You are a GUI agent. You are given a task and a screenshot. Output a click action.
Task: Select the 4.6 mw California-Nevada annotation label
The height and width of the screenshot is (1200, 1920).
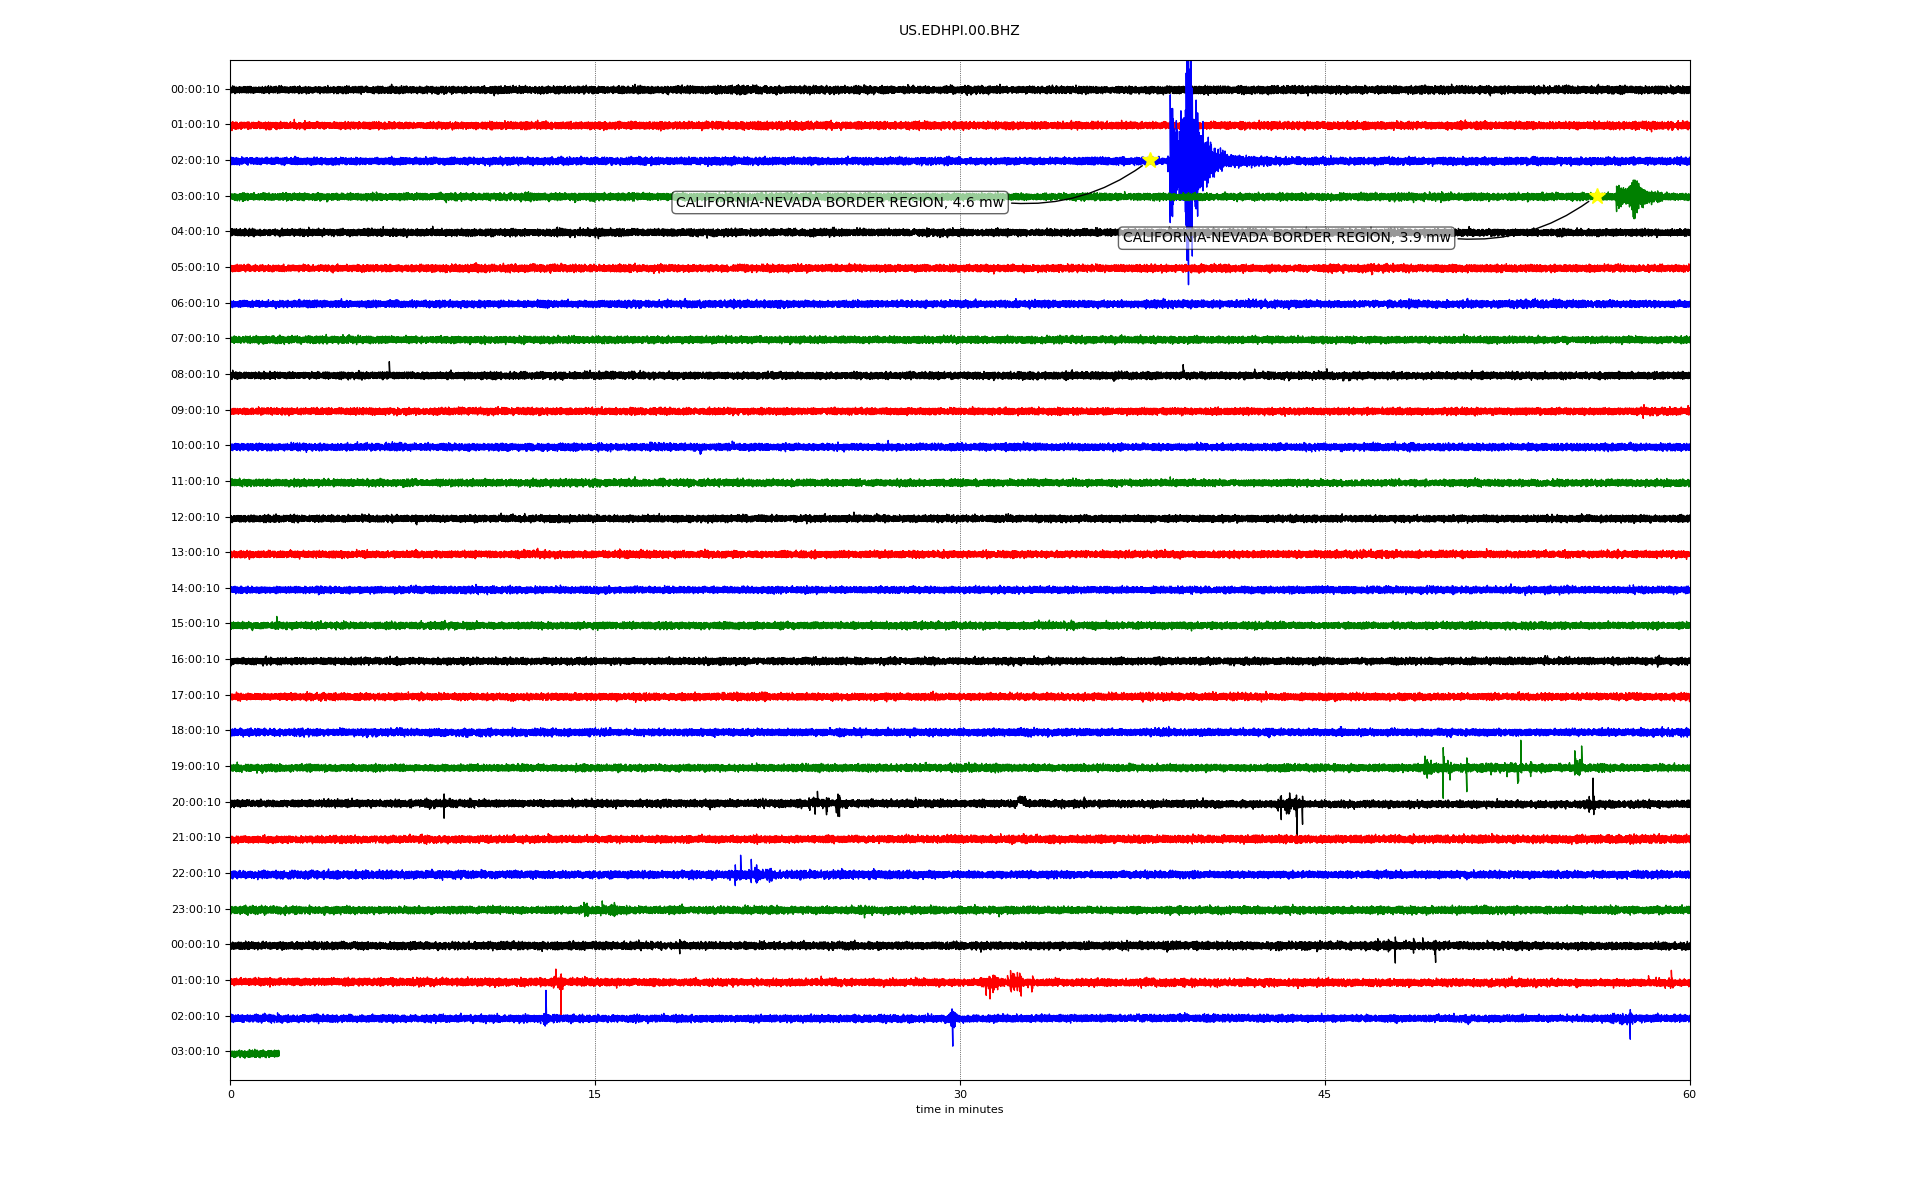point(840,203)
